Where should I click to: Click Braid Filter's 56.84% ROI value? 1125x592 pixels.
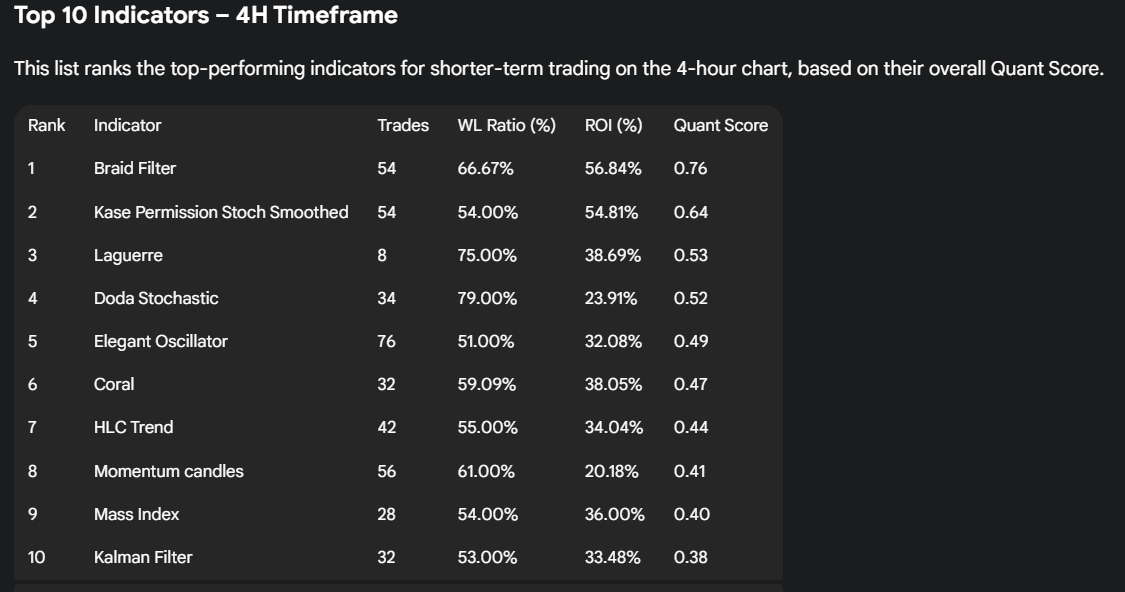(613, 168)
